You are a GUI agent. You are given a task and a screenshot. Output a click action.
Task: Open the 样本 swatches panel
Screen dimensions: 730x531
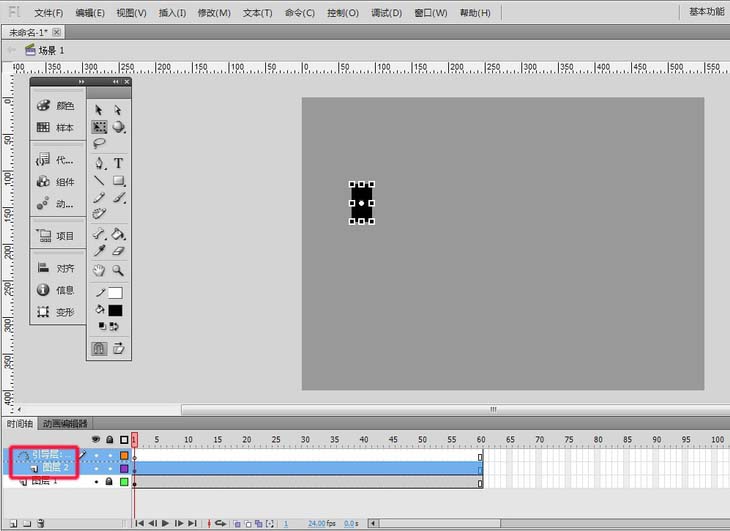point(55,127)
